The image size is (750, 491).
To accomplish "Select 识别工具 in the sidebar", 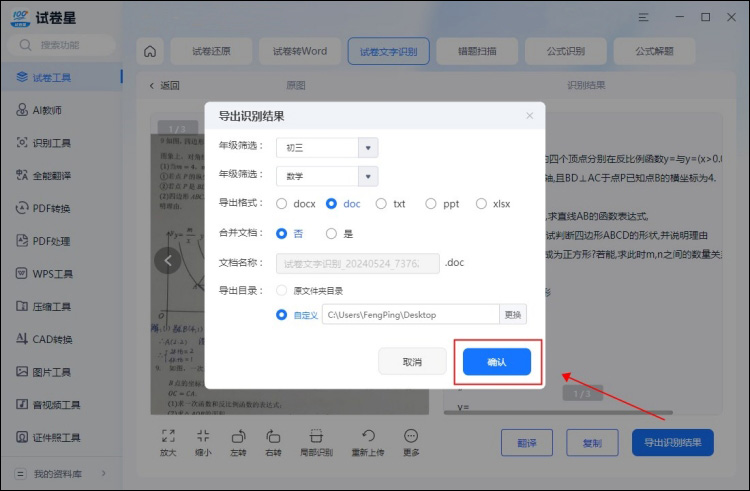I will tap(61, 142).
